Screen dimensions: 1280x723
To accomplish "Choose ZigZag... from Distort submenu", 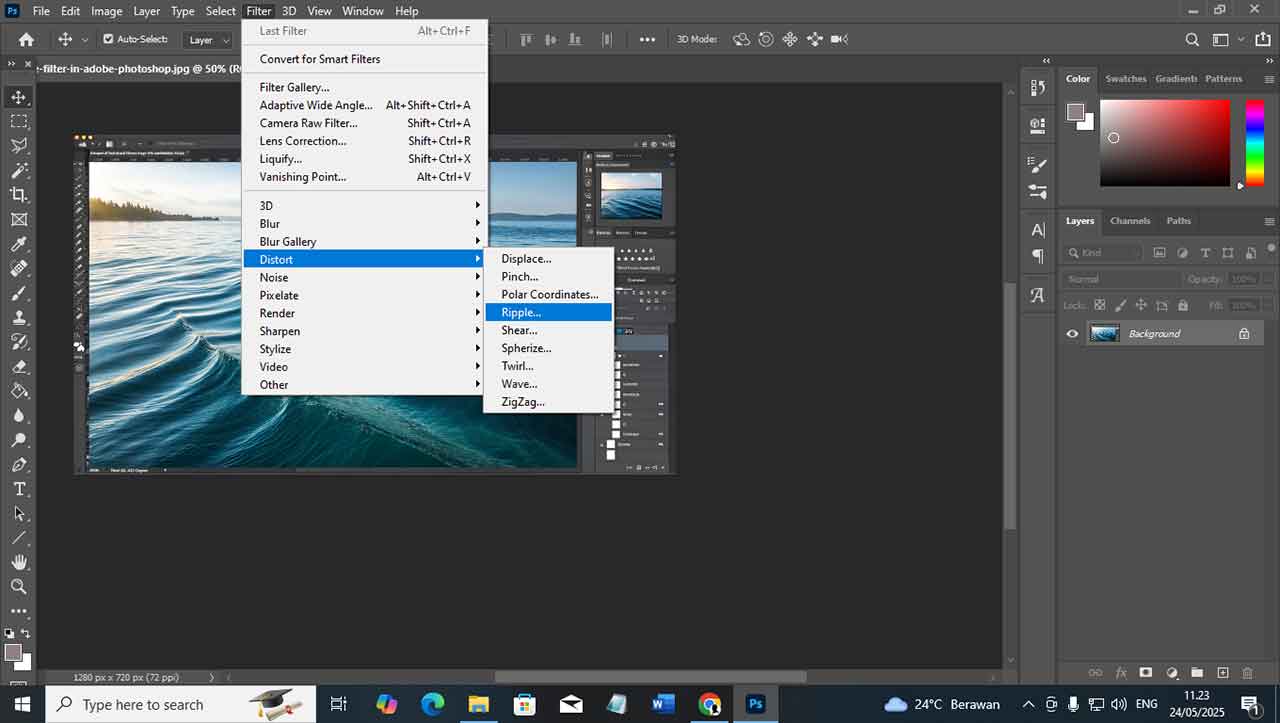I will pos(548,402).
